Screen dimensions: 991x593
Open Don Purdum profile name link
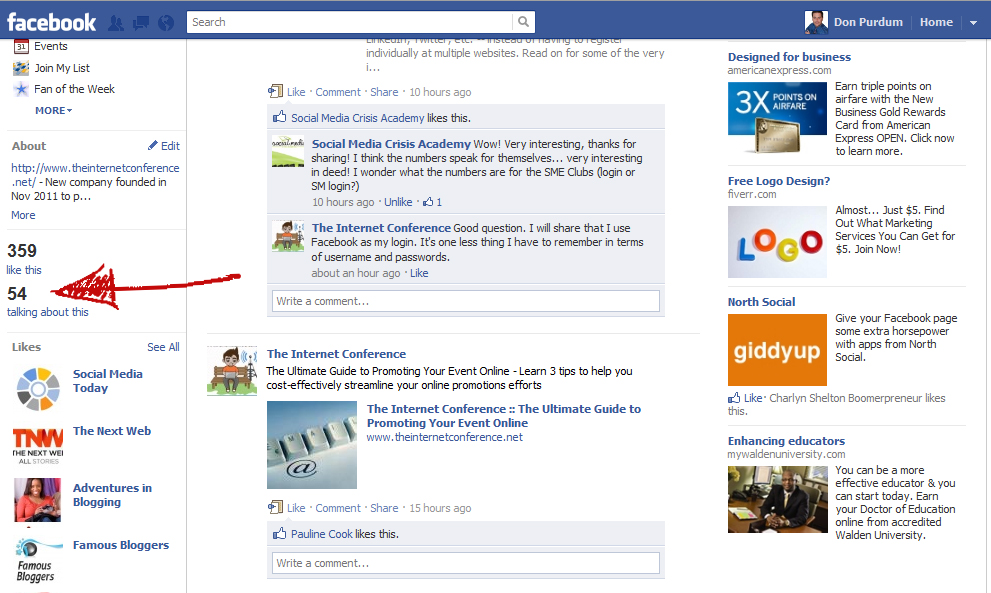tap(868, 22)
